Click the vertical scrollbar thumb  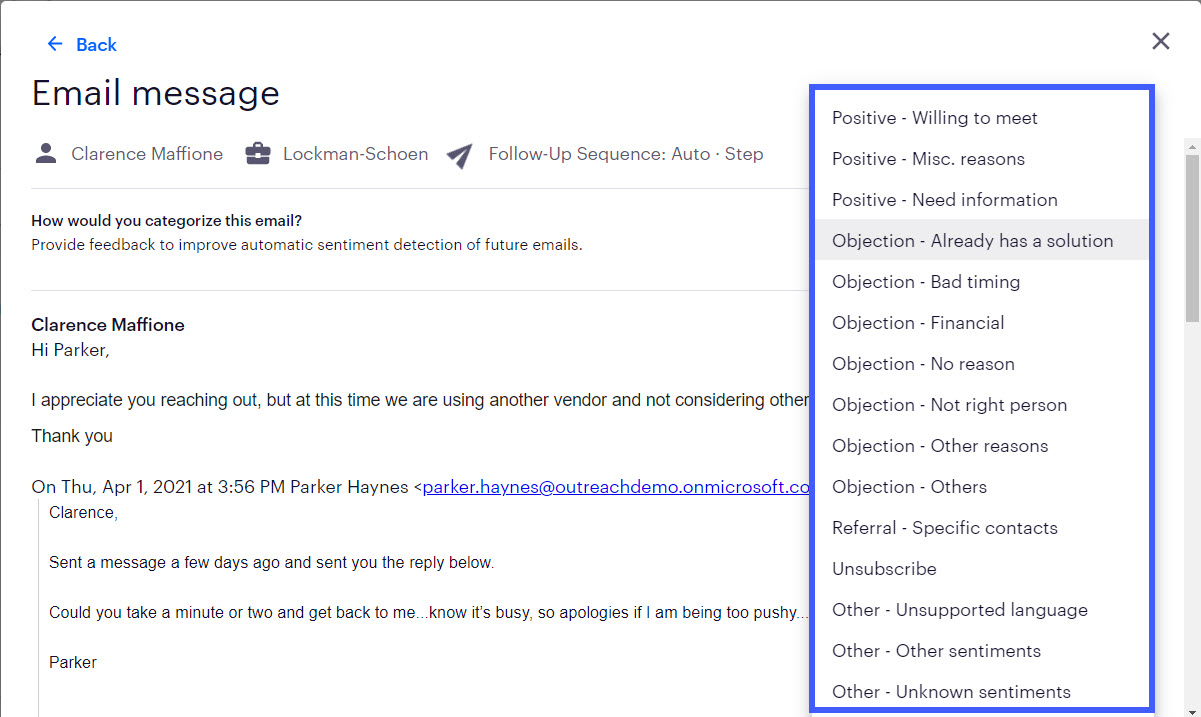coord(1192,237)
